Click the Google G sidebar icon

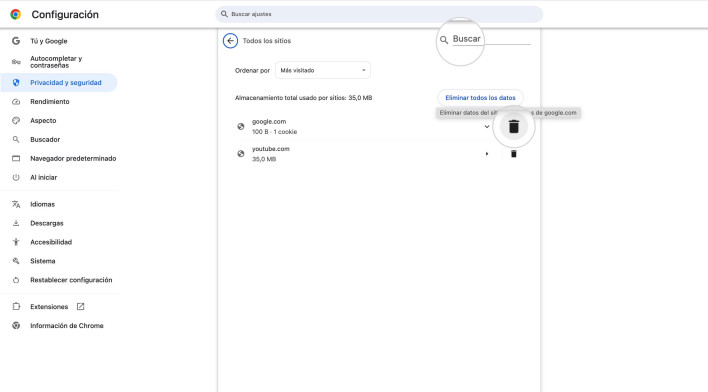pos(16,41)
